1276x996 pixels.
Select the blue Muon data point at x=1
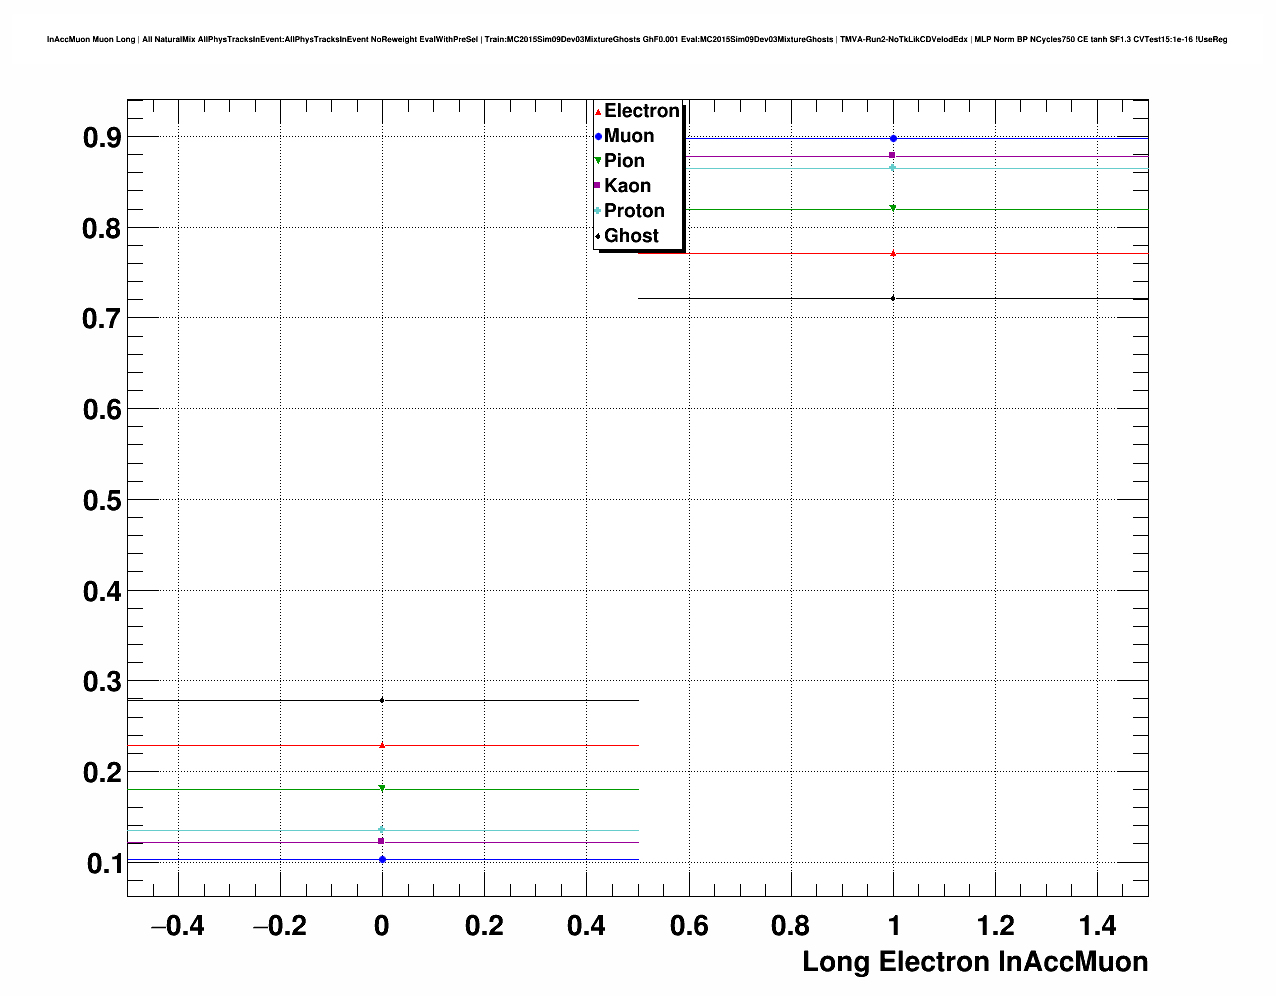tap(893, 138)
